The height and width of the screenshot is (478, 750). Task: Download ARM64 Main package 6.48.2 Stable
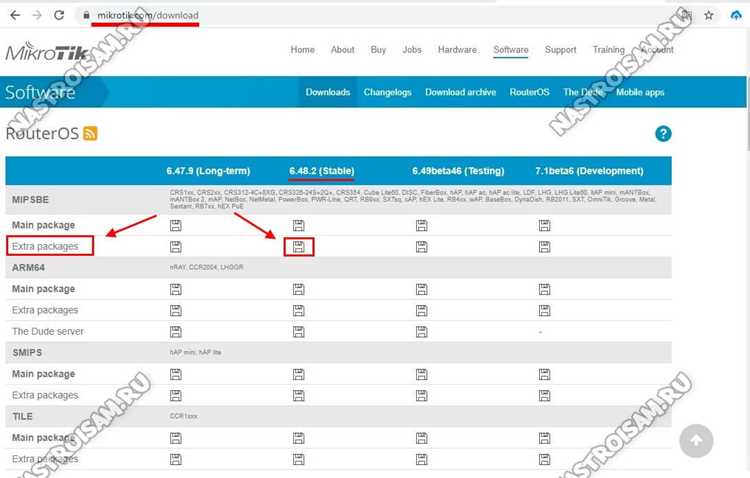[x=298, y=289]
